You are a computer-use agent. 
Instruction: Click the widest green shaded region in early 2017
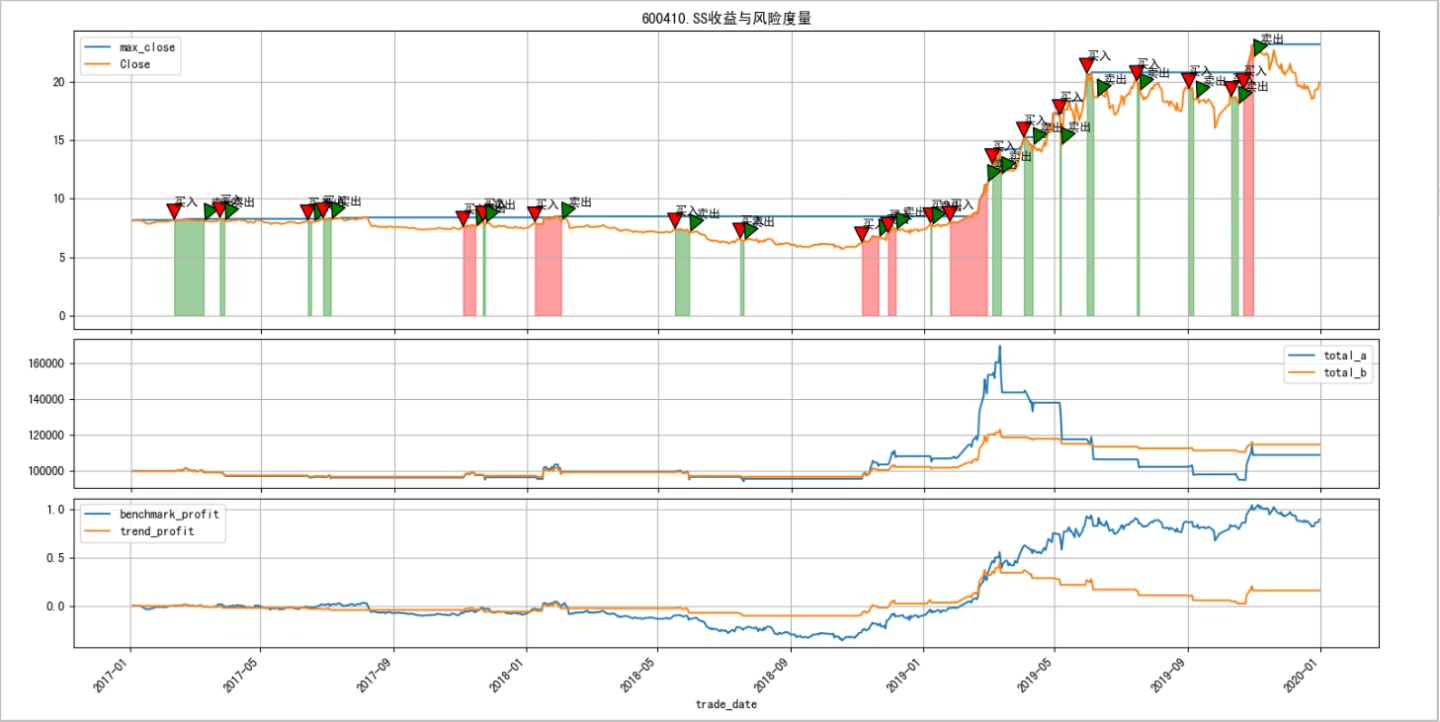click(x=189, y=267)
